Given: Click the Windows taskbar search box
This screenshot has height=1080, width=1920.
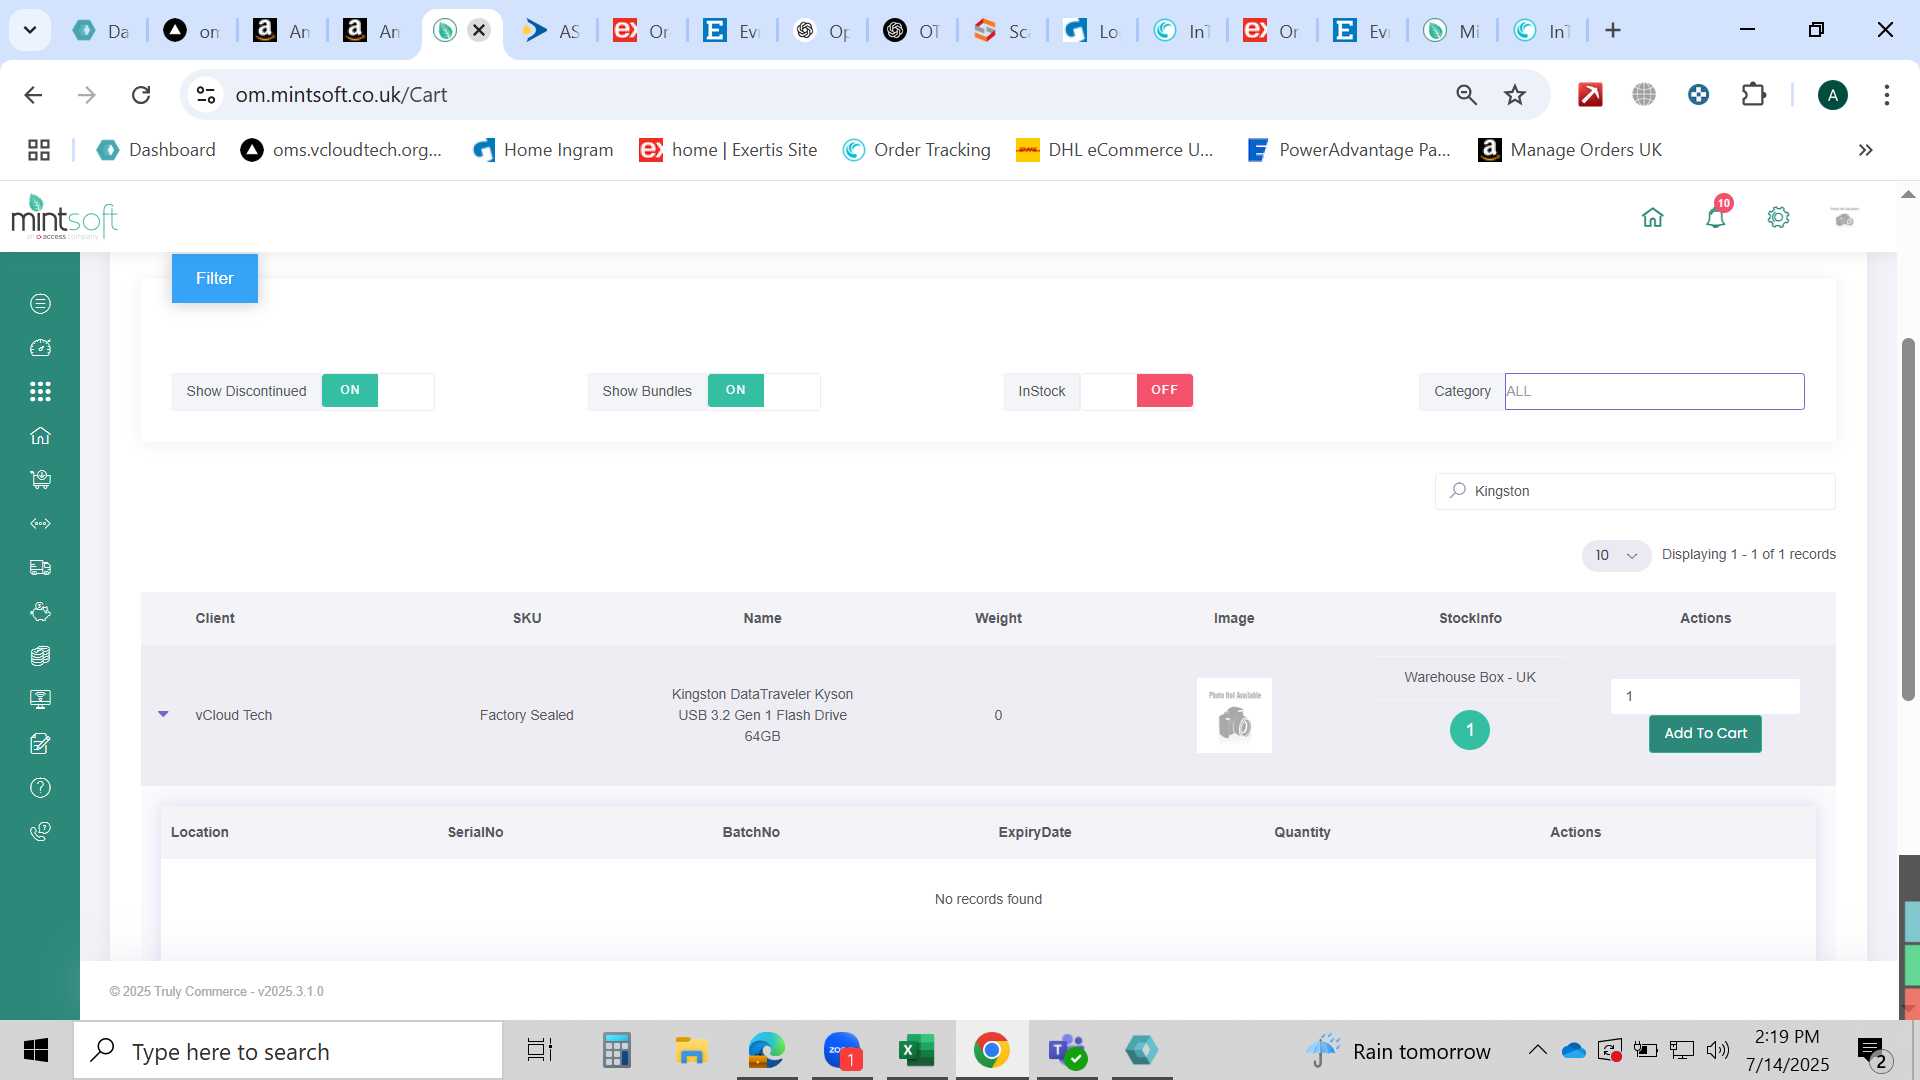Looking at the screenshot, I should coord(288,1051).
